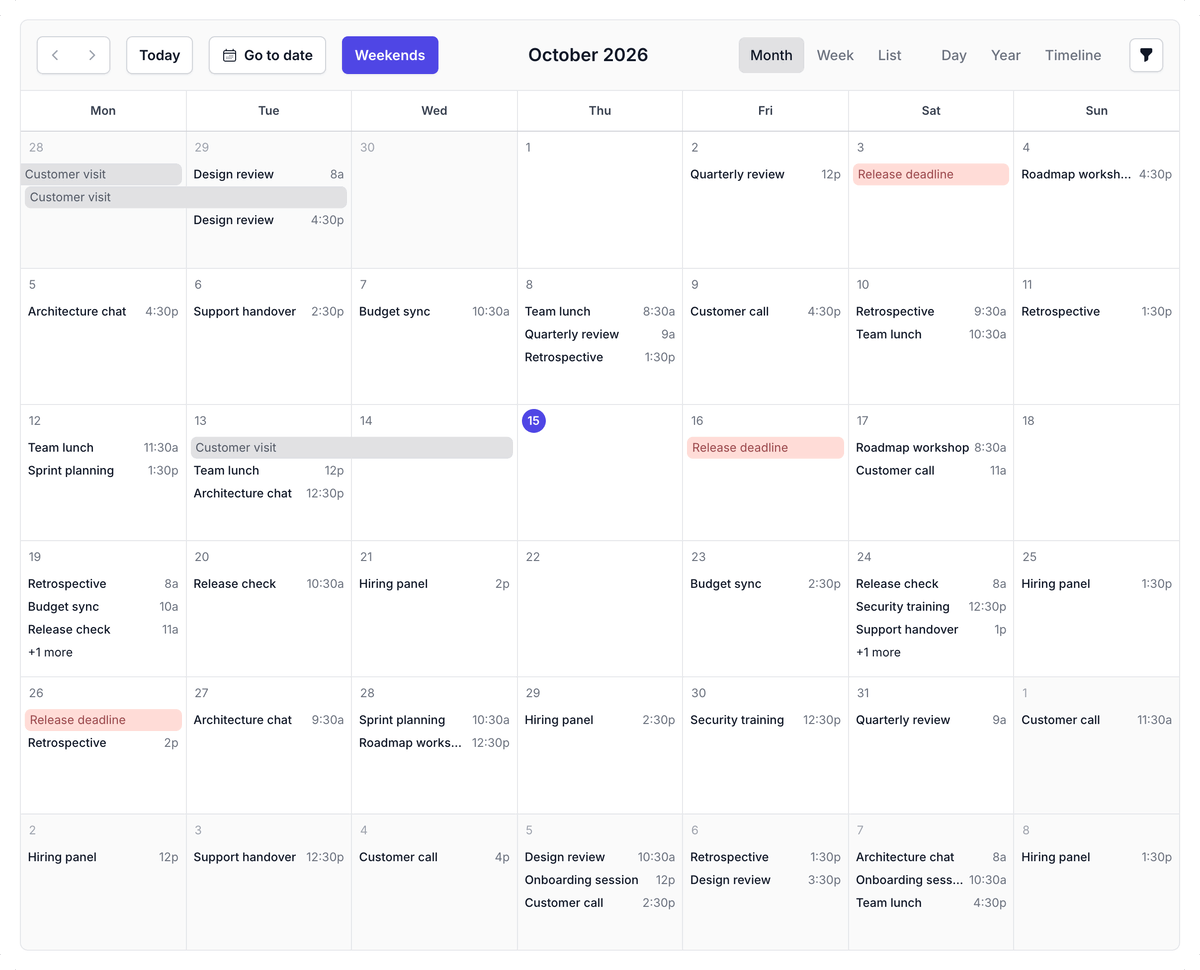Open Release deadline on October 26
Viewport: 1200px width, 970px height.
click(x=103, y=720)
